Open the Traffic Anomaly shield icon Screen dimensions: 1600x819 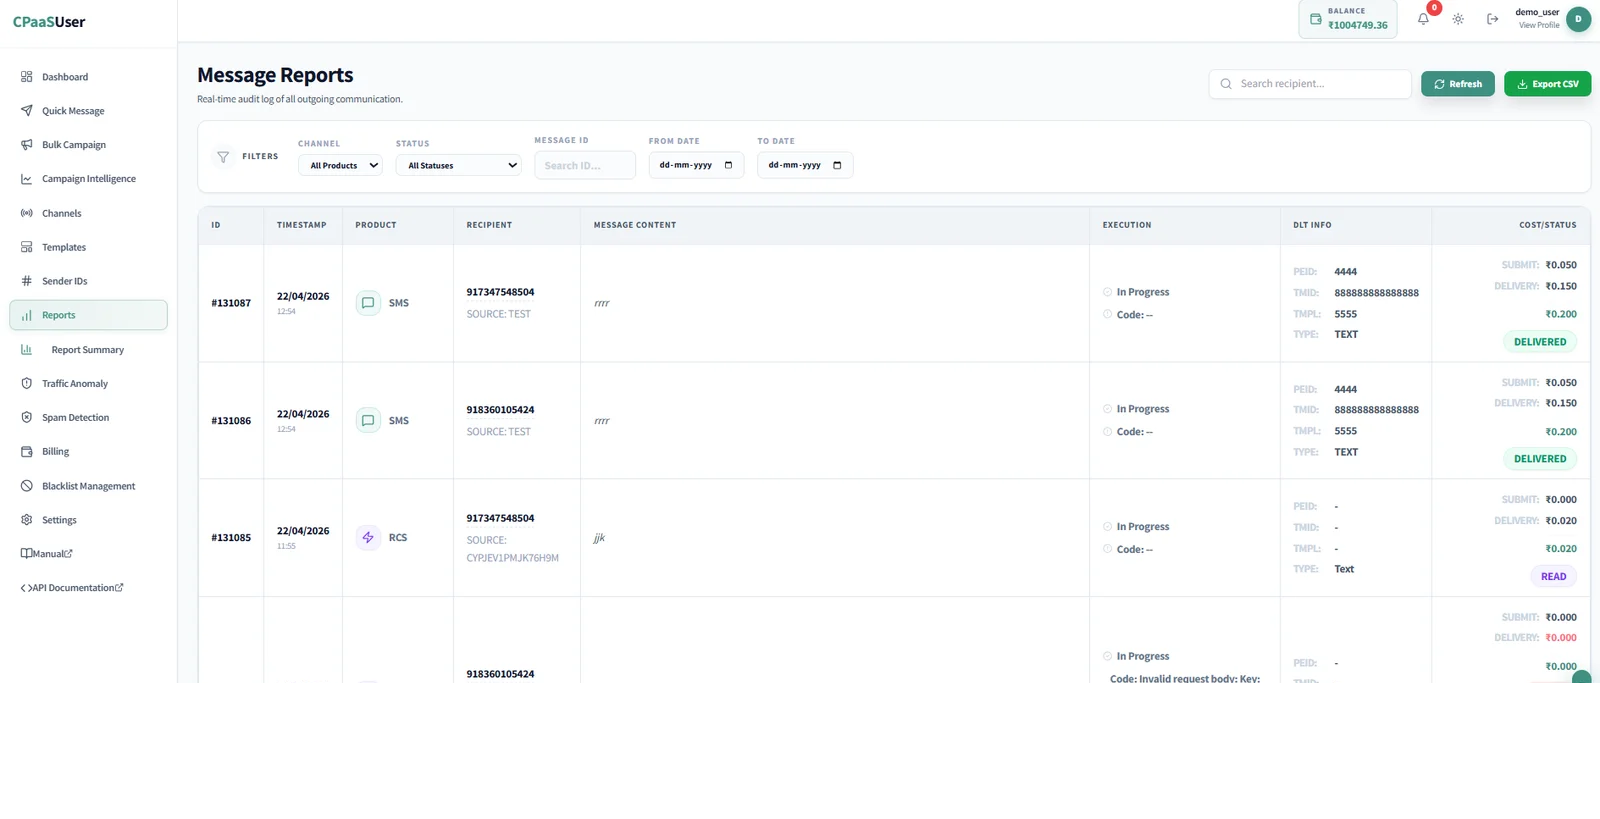tap(27, 384)
